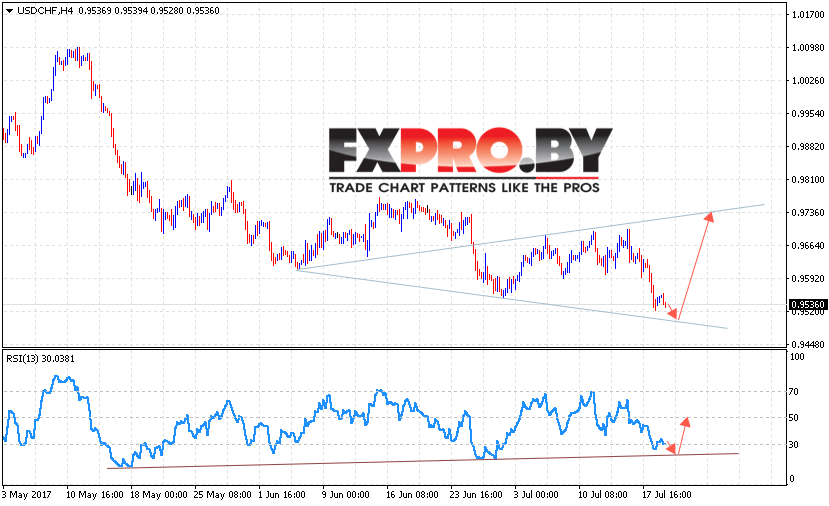The image size is (829, 506).
Task: Select the RSI(13) 30.0381 indicator label
Action: (x=40, y=359)
